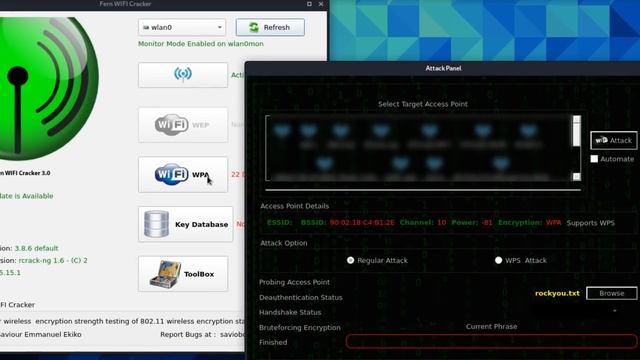The height and width of the screenshot is (360, 640).
Task: Click the Monitor Mode Enabled on wlan0mon text
Action: [201, 44]
